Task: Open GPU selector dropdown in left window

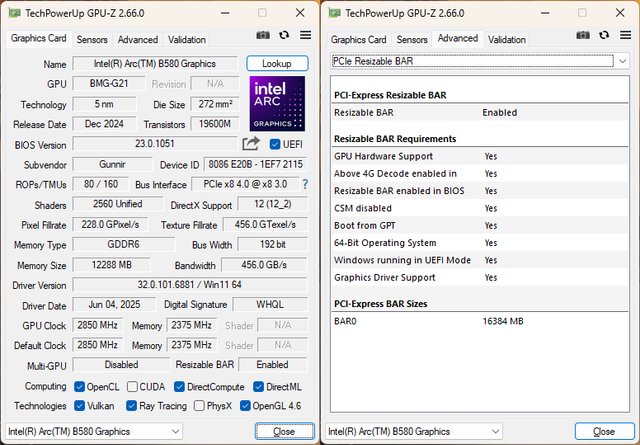Action: click(x=94, y=432)
